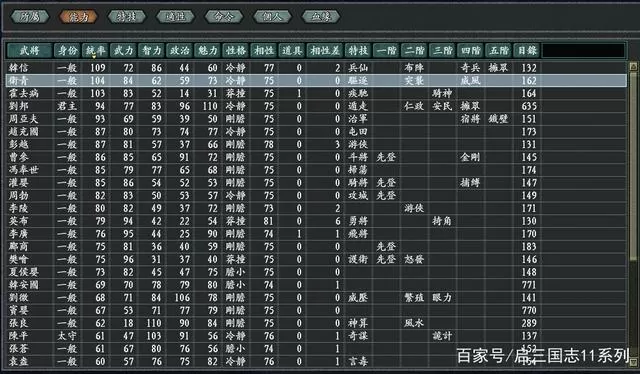Sort by the 身份 column header
The image size is (640, 374).
pos(67,51)
